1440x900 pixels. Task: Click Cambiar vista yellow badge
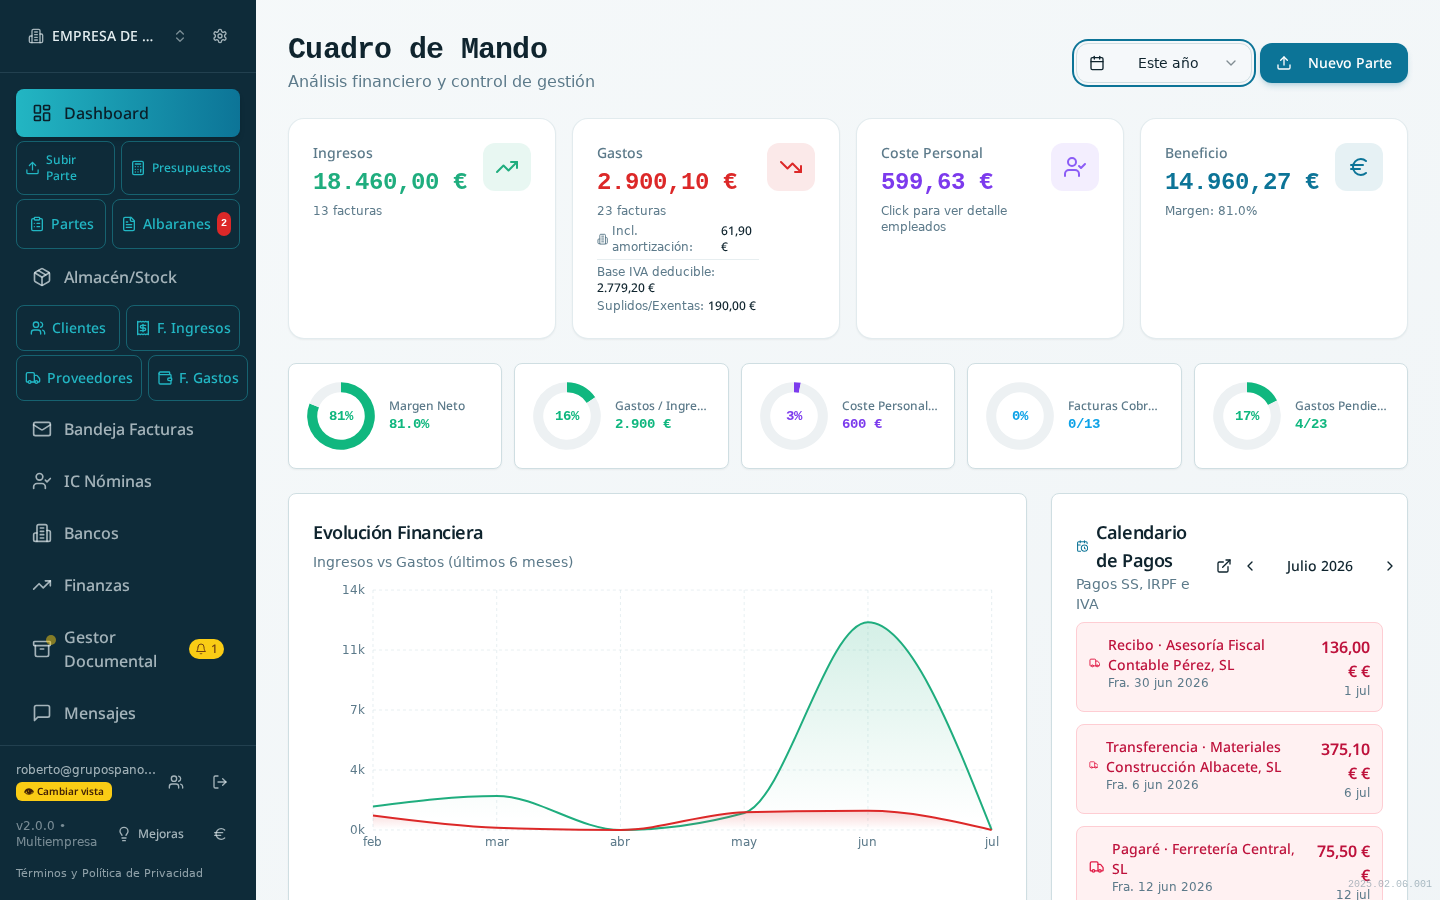(x=64, y=791)
